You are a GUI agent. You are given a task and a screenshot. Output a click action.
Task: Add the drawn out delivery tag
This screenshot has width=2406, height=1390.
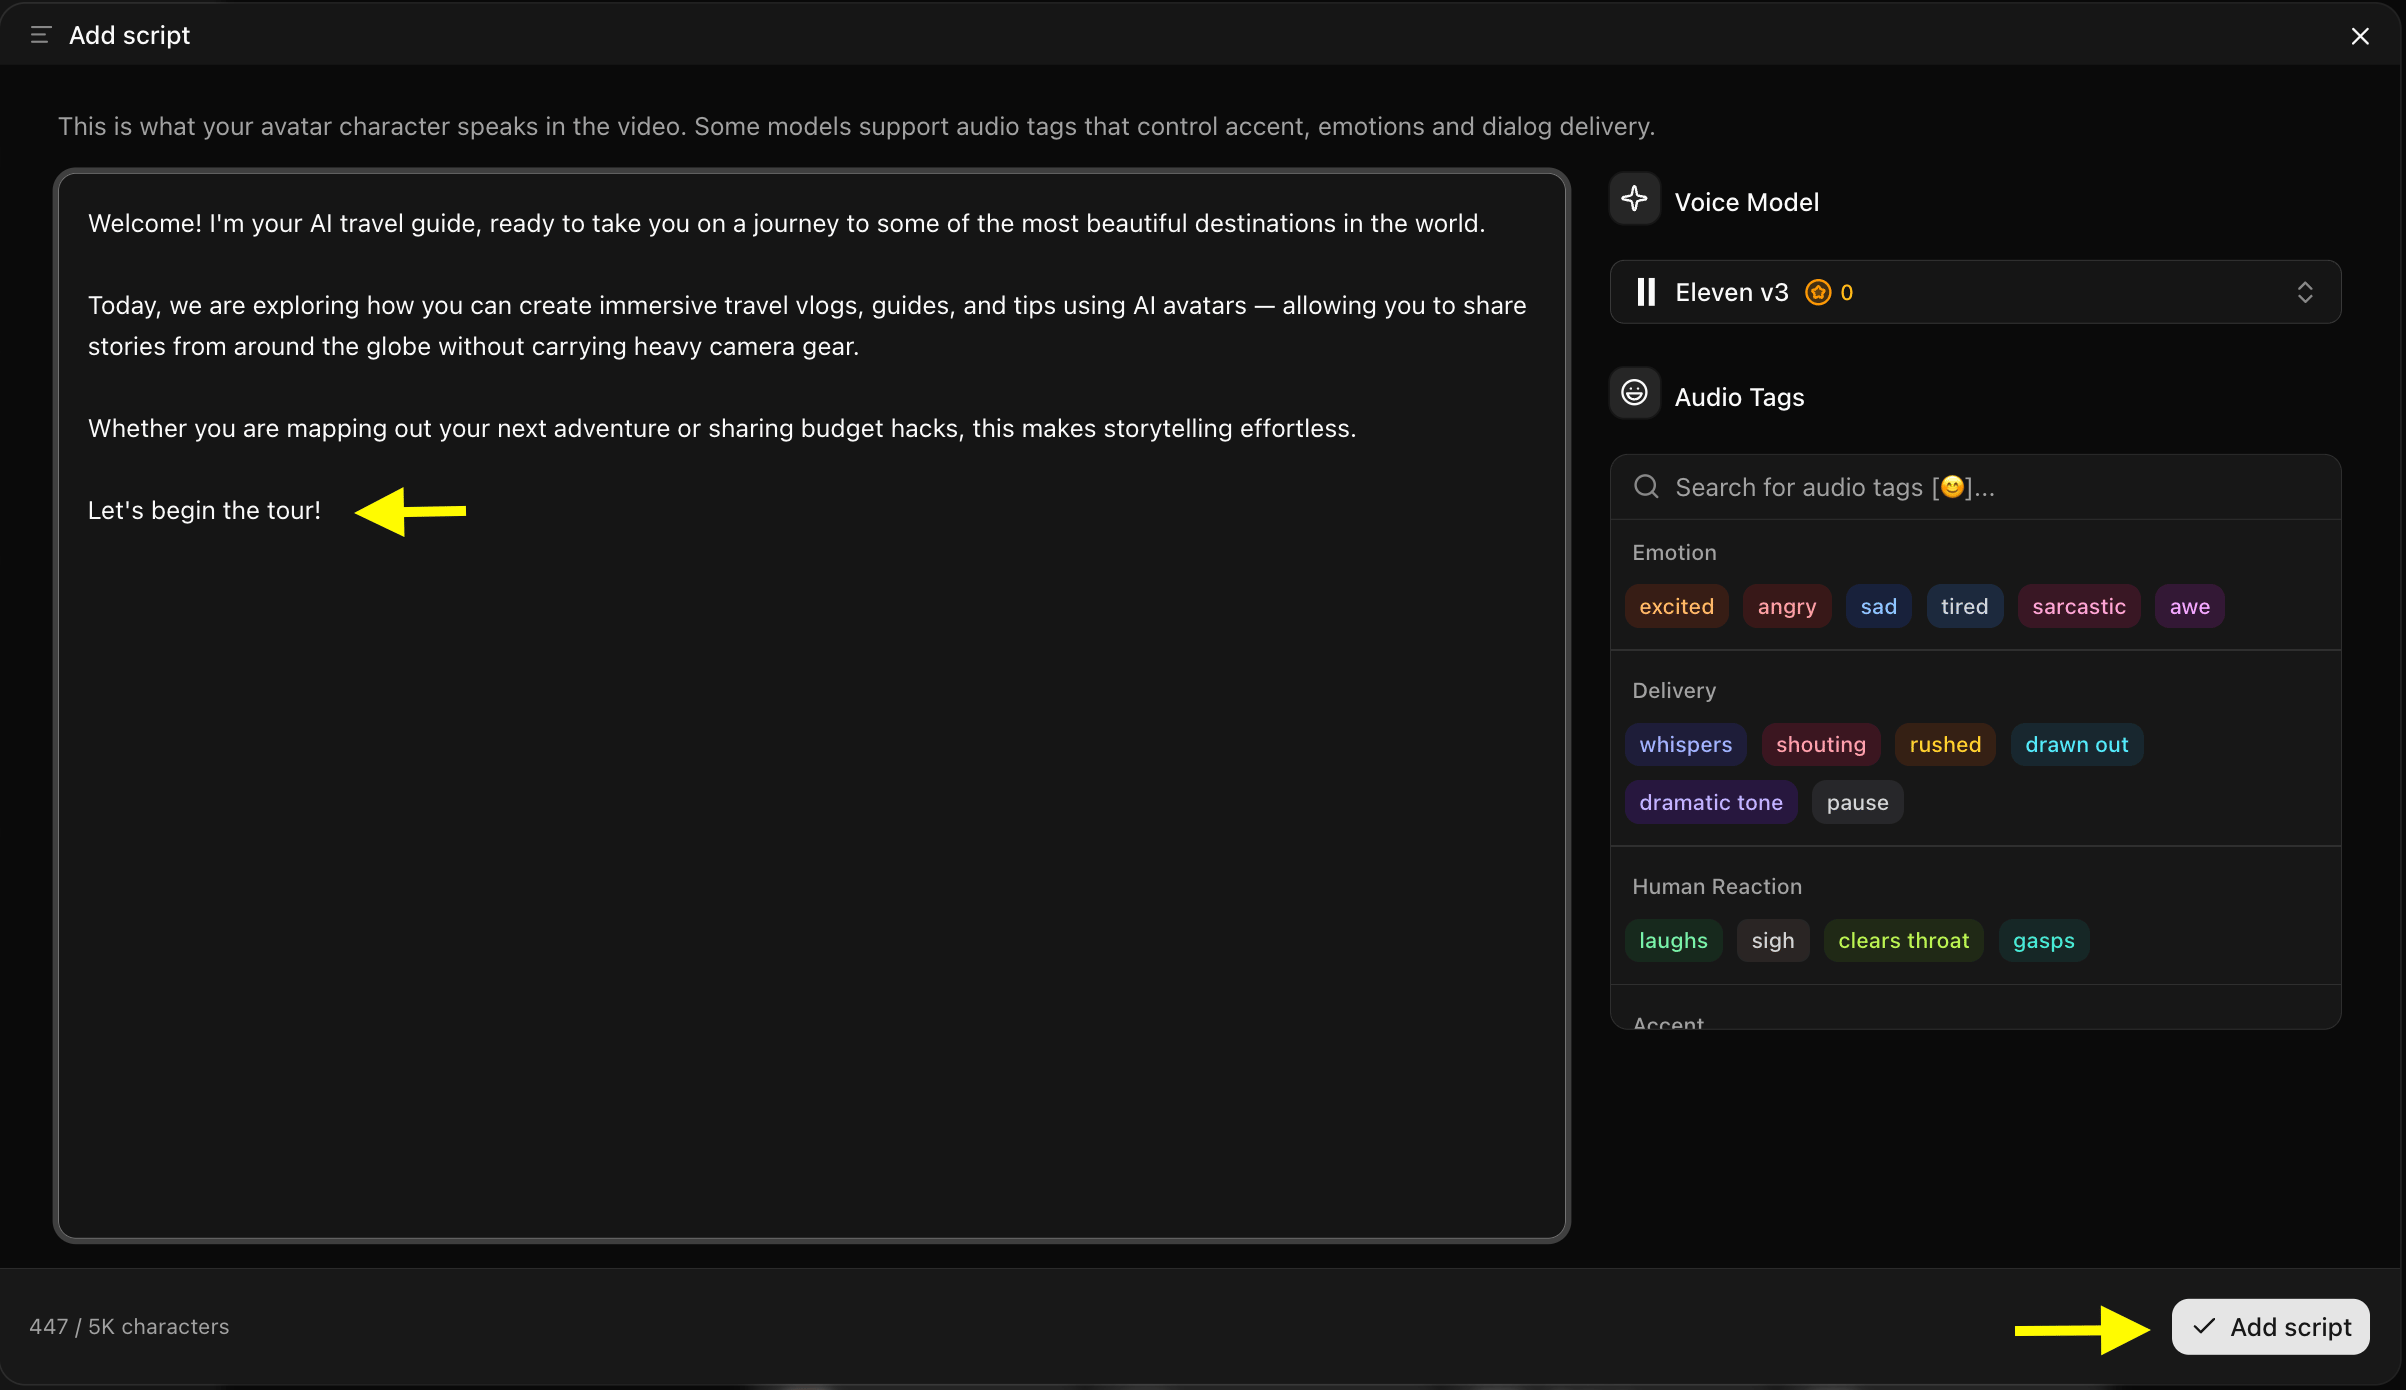(2076, 744)
